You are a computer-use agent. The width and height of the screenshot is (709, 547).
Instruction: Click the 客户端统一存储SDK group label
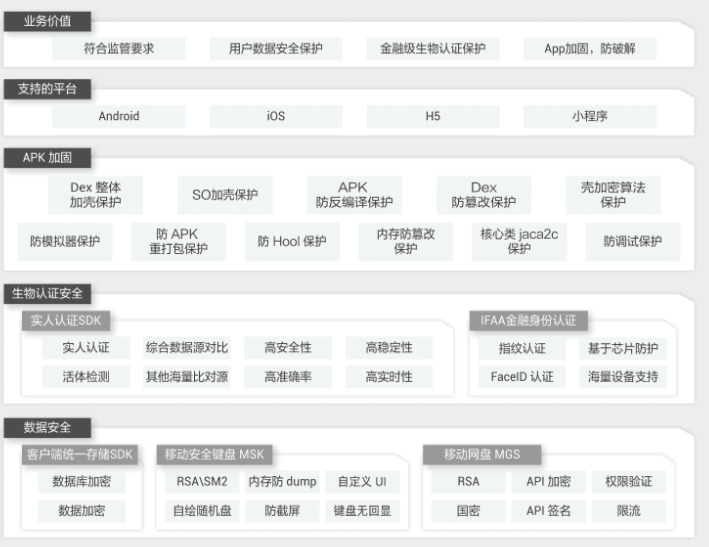pos(80,455)
